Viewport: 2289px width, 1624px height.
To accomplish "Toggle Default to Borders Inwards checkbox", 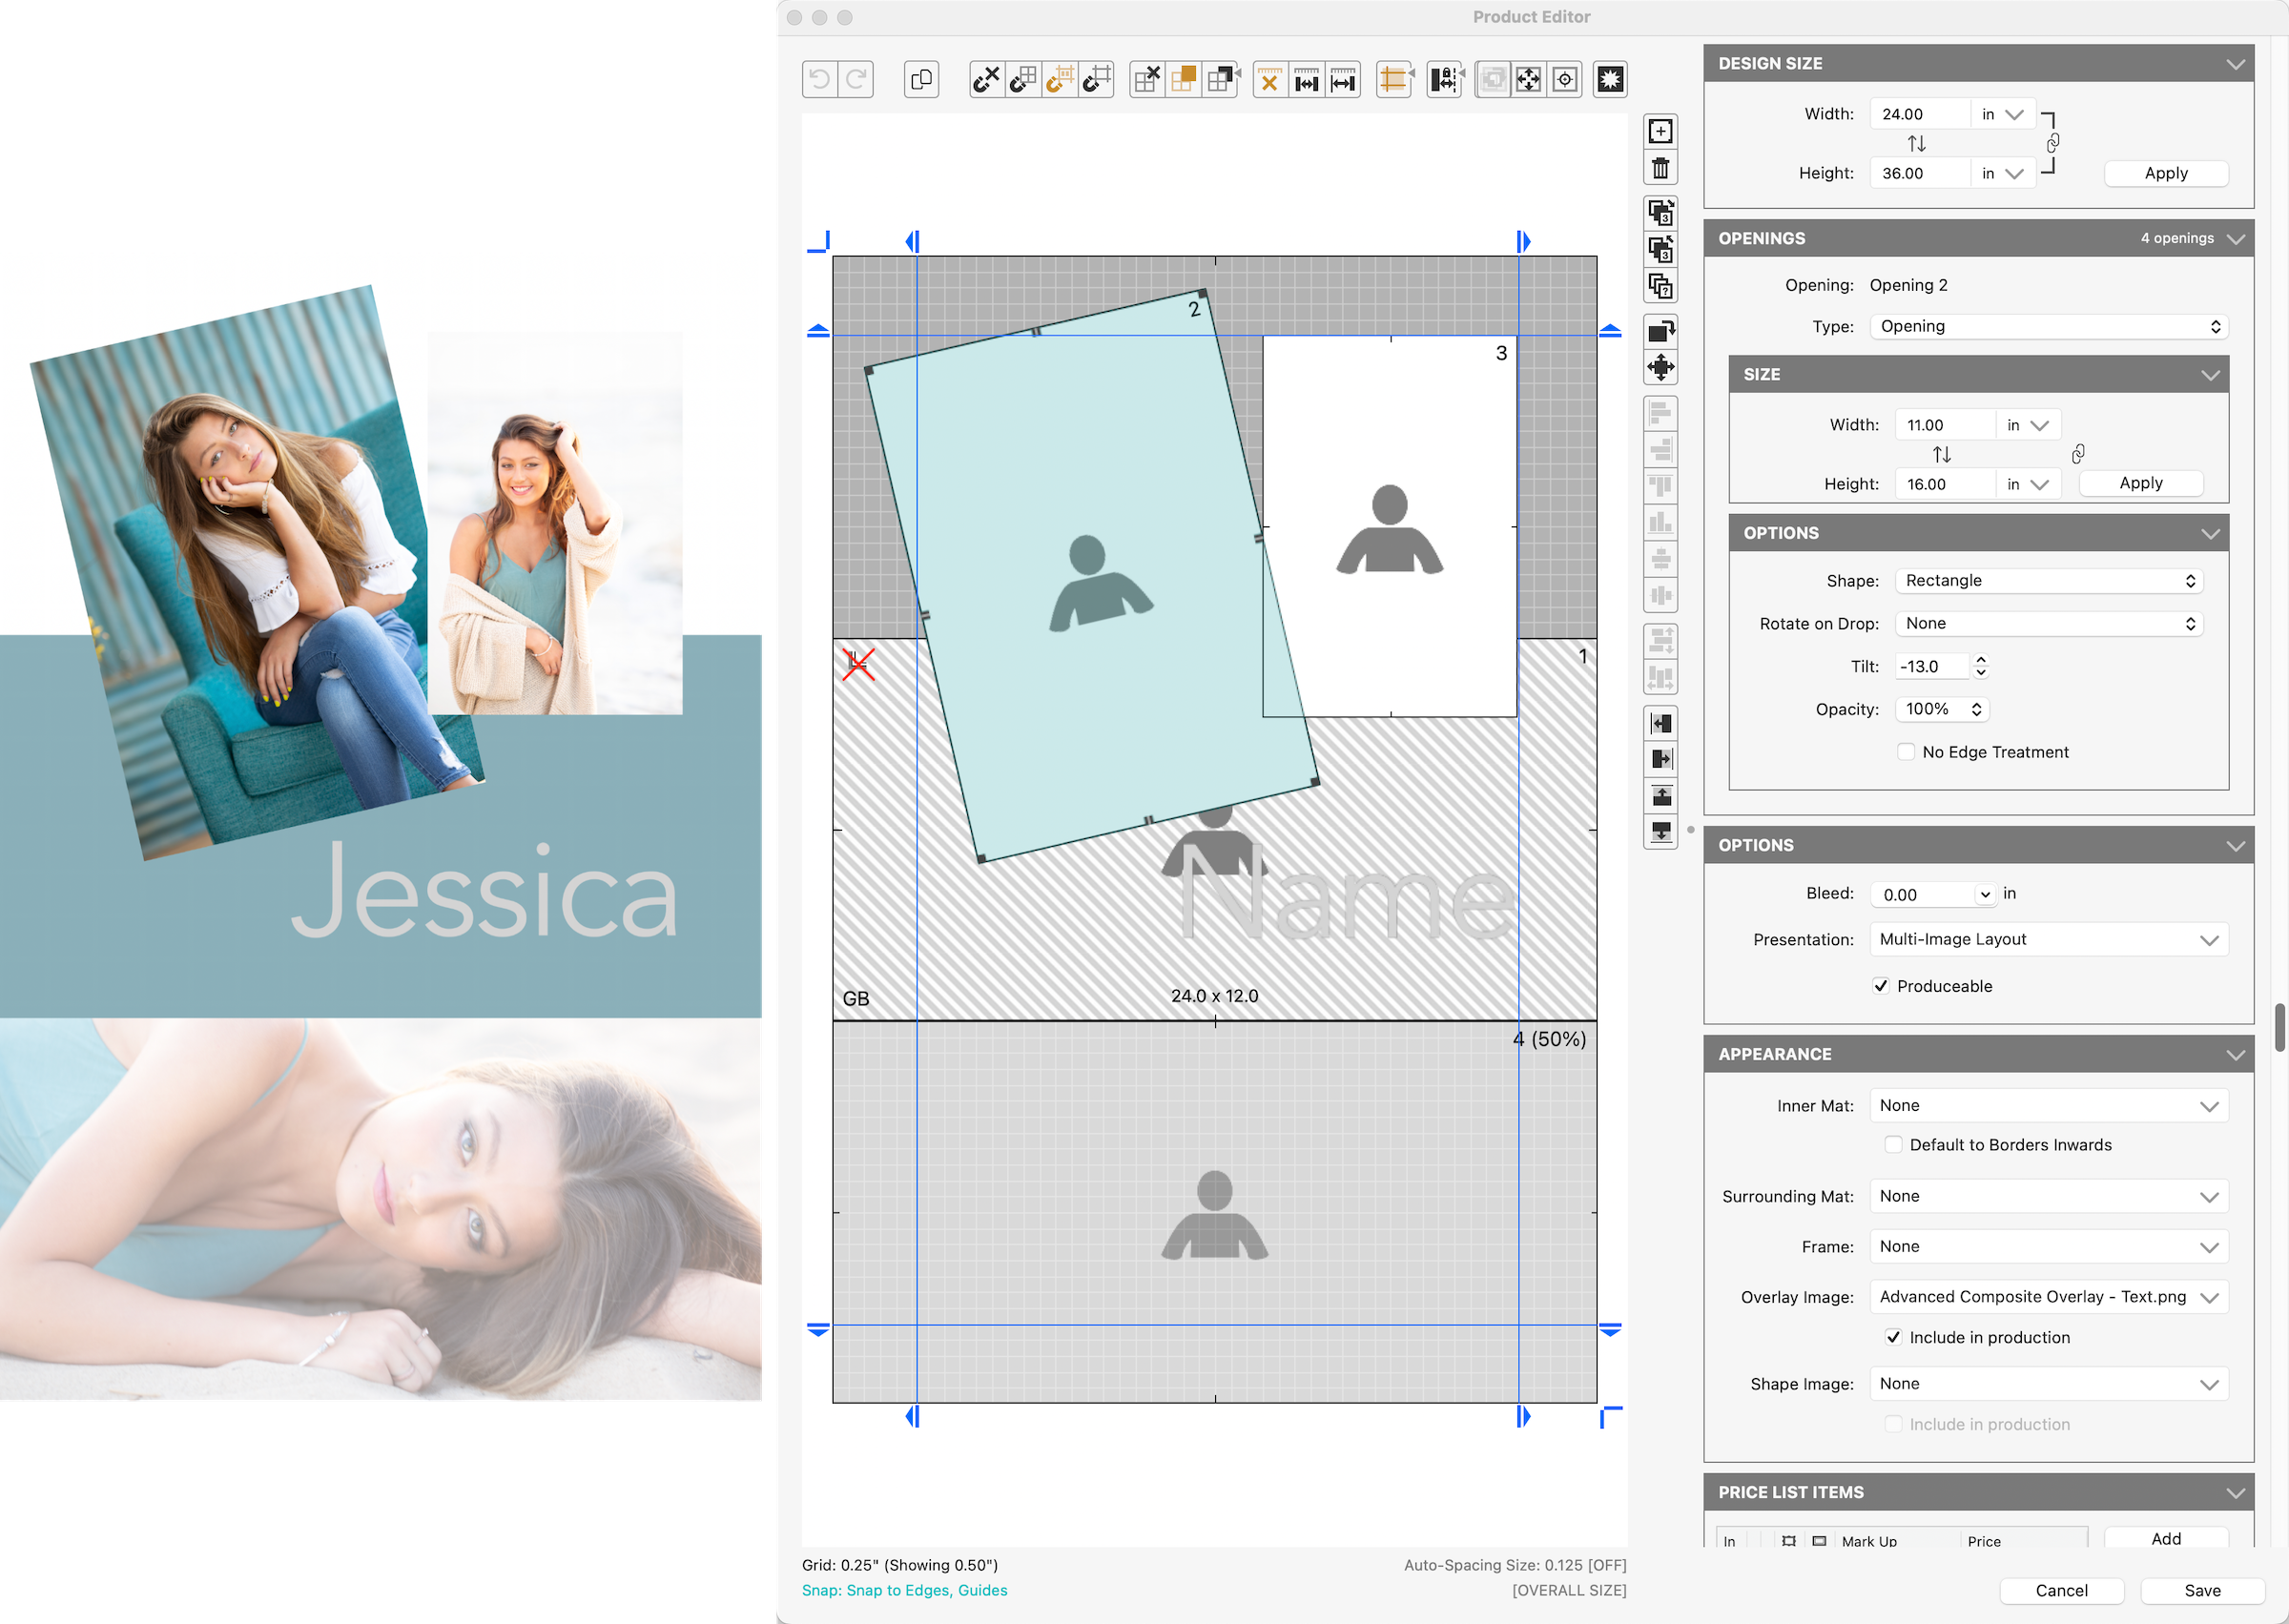I will pyautogui.click(x=1893, y=1145).
